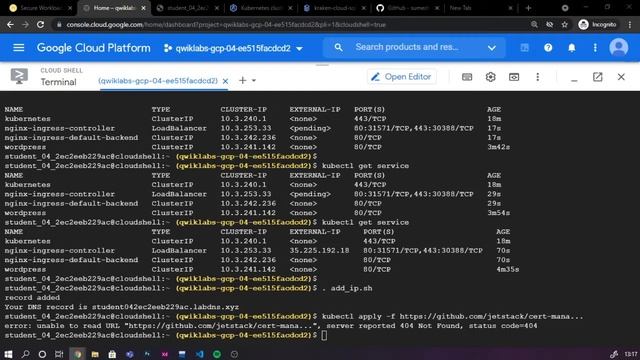The height and width of the screenshot is (360, 640).
Task: Click the '. add_ip.sh' command text
Action: (347, 288)
